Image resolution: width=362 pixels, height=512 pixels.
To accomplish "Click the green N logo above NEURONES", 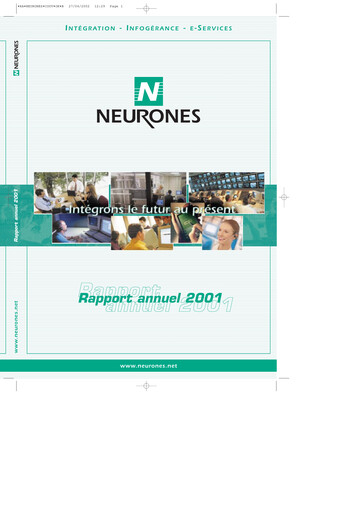I will tap(149, 91).
